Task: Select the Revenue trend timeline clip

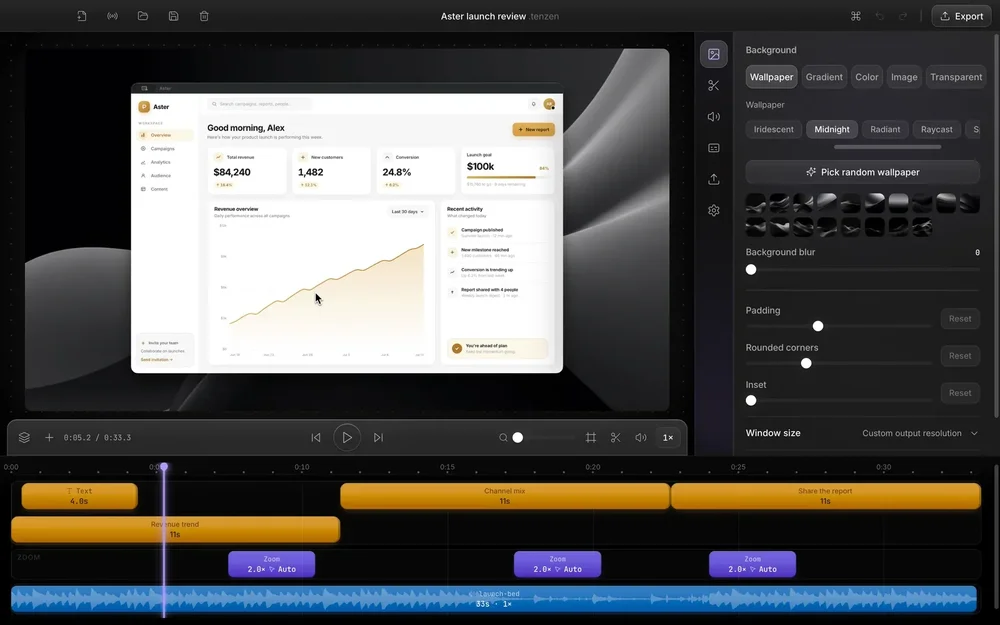Action: (x=175, y=529)
